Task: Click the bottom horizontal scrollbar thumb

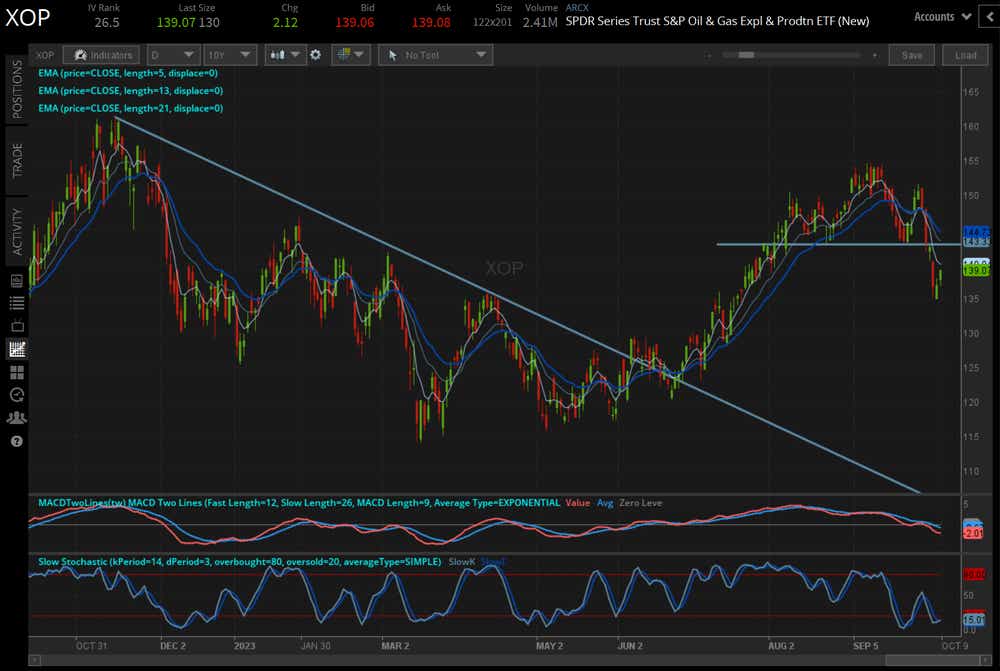Action: [931, 661]
